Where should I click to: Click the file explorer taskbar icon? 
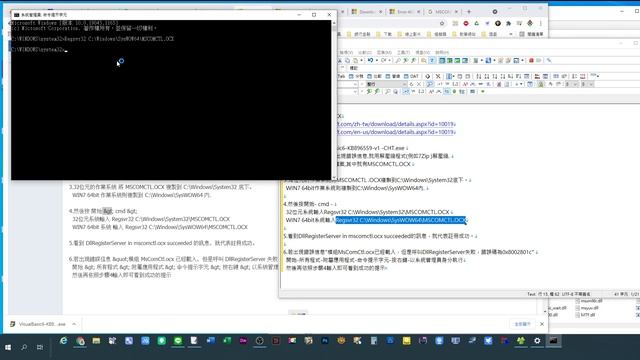coord(96,341)
